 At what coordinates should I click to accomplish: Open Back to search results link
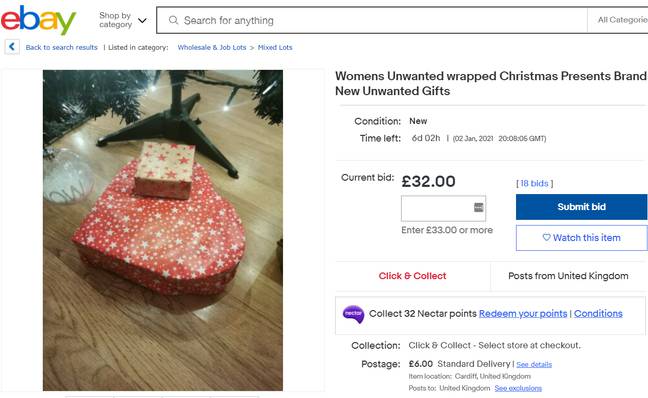tap(62, 48)
